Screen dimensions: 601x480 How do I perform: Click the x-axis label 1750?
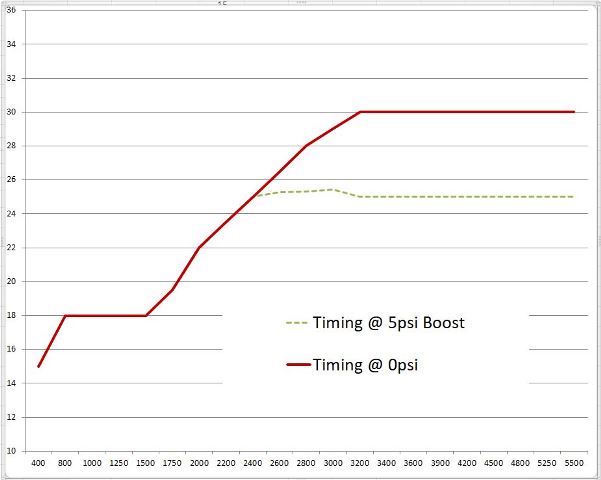[x=172, y=463]
